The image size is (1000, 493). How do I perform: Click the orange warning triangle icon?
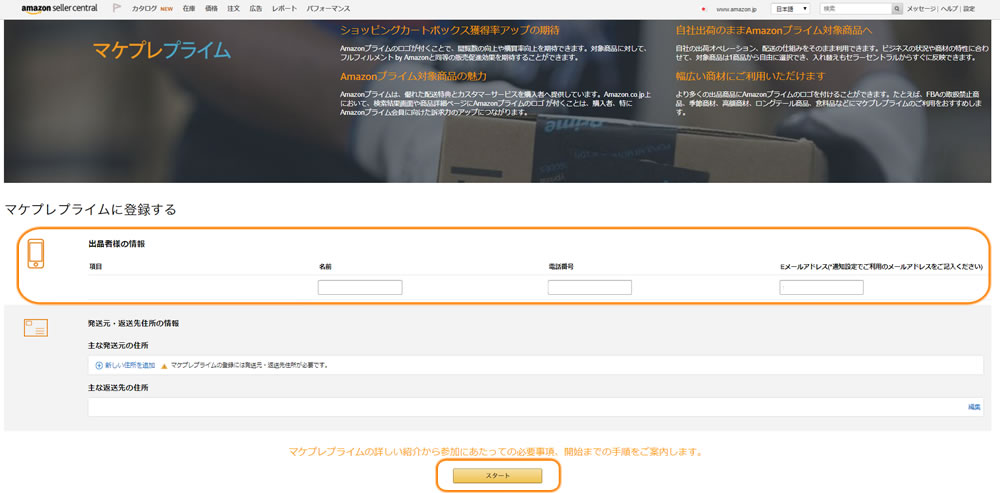coord(164,366)
